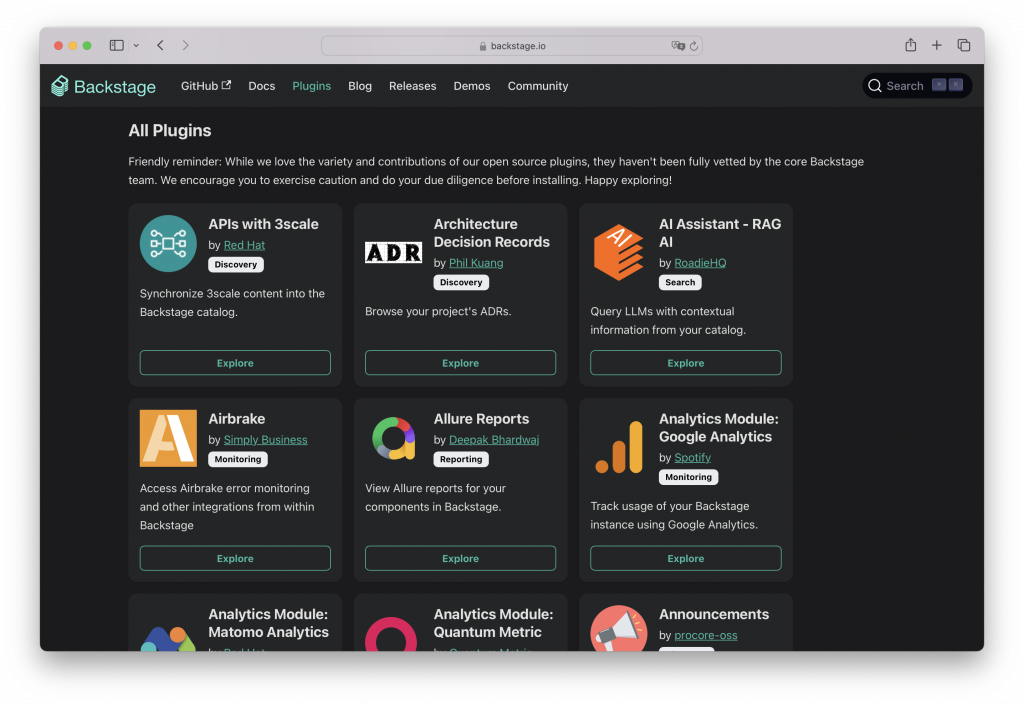The width and height of the screenshot is (1024, 704).
Task: Reload the page with refresh icon
Action: tap(694, 46)
